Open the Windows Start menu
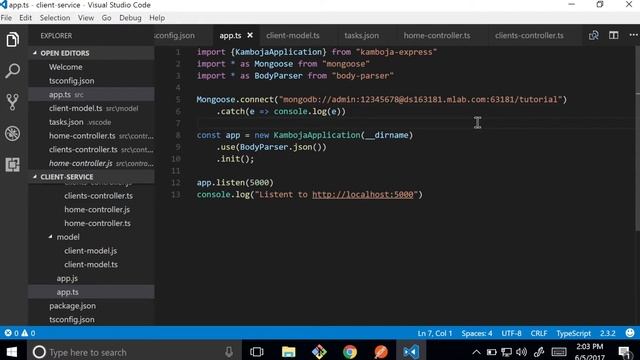Screen dimensions: 640x360 coord(11,352)
